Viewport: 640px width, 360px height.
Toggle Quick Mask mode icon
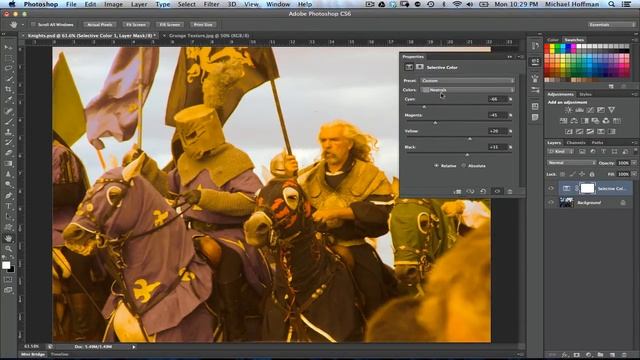(8, 279)
